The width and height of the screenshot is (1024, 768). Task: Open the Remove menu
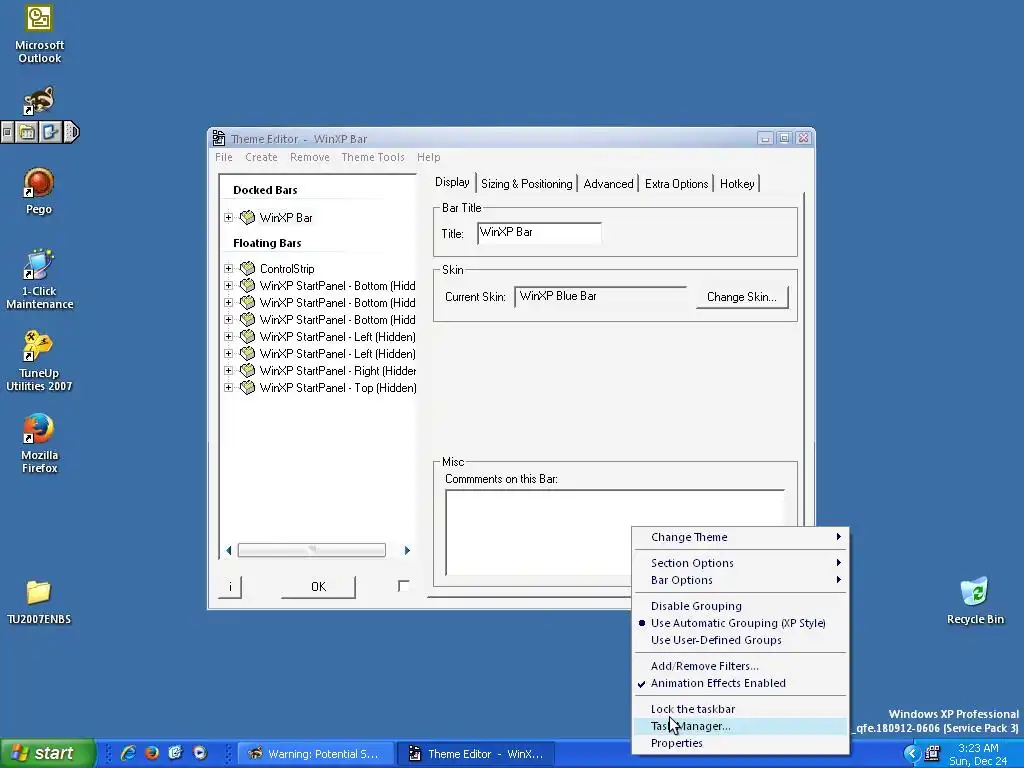pos(310,157)
